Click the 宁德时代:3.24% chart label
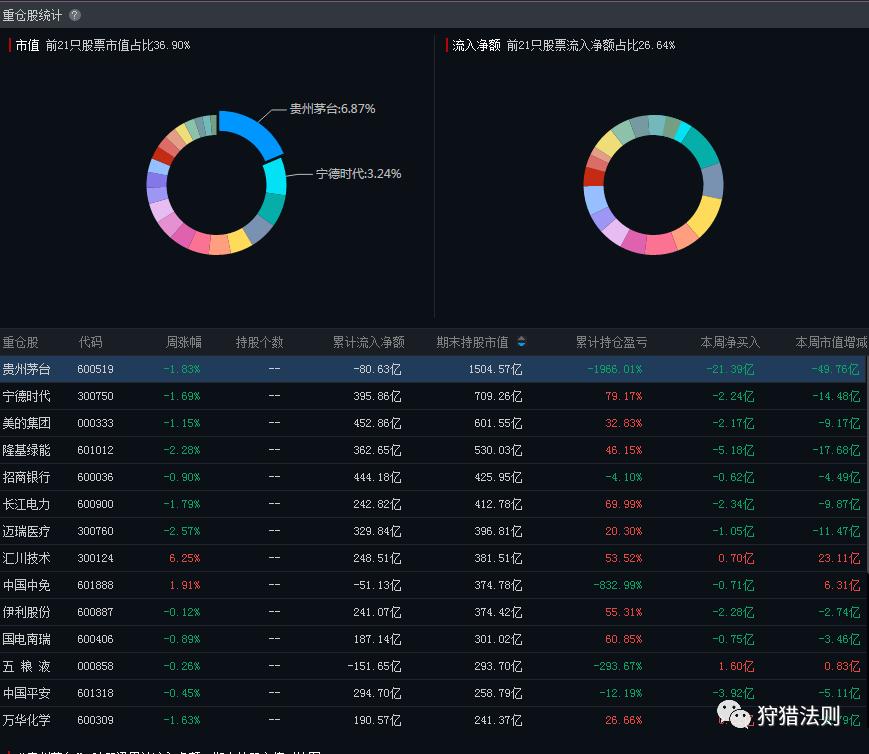 pyautogui.click(x=358, y=173)
